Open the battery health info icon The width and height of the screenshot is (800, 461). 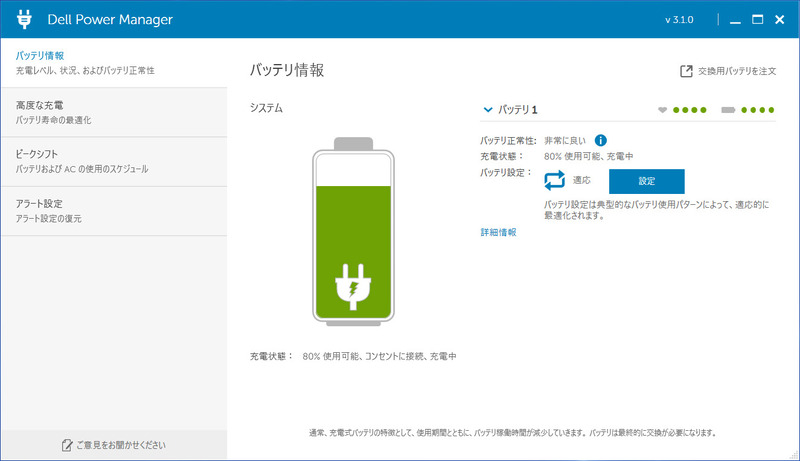point(601,140)
